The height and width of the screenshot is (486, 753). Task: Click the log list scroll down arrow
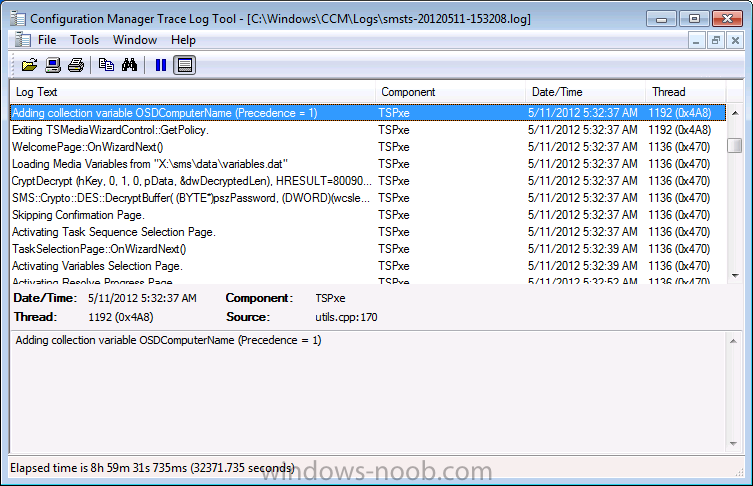(735, 275)
